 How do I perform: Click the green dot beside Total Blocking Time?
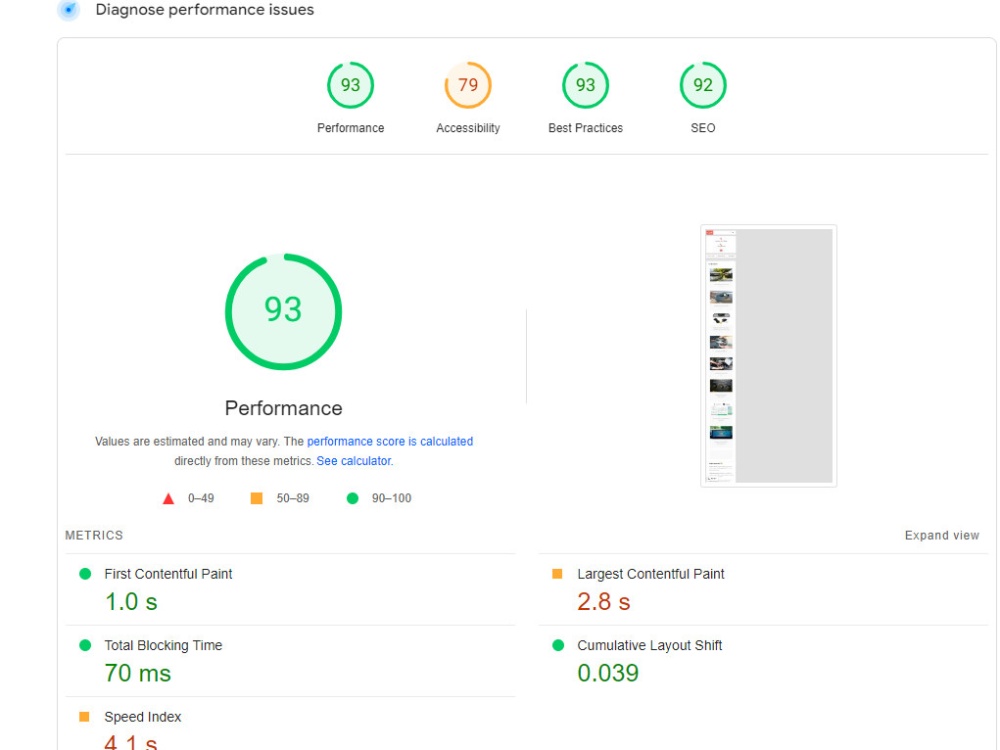coord(85,645)
